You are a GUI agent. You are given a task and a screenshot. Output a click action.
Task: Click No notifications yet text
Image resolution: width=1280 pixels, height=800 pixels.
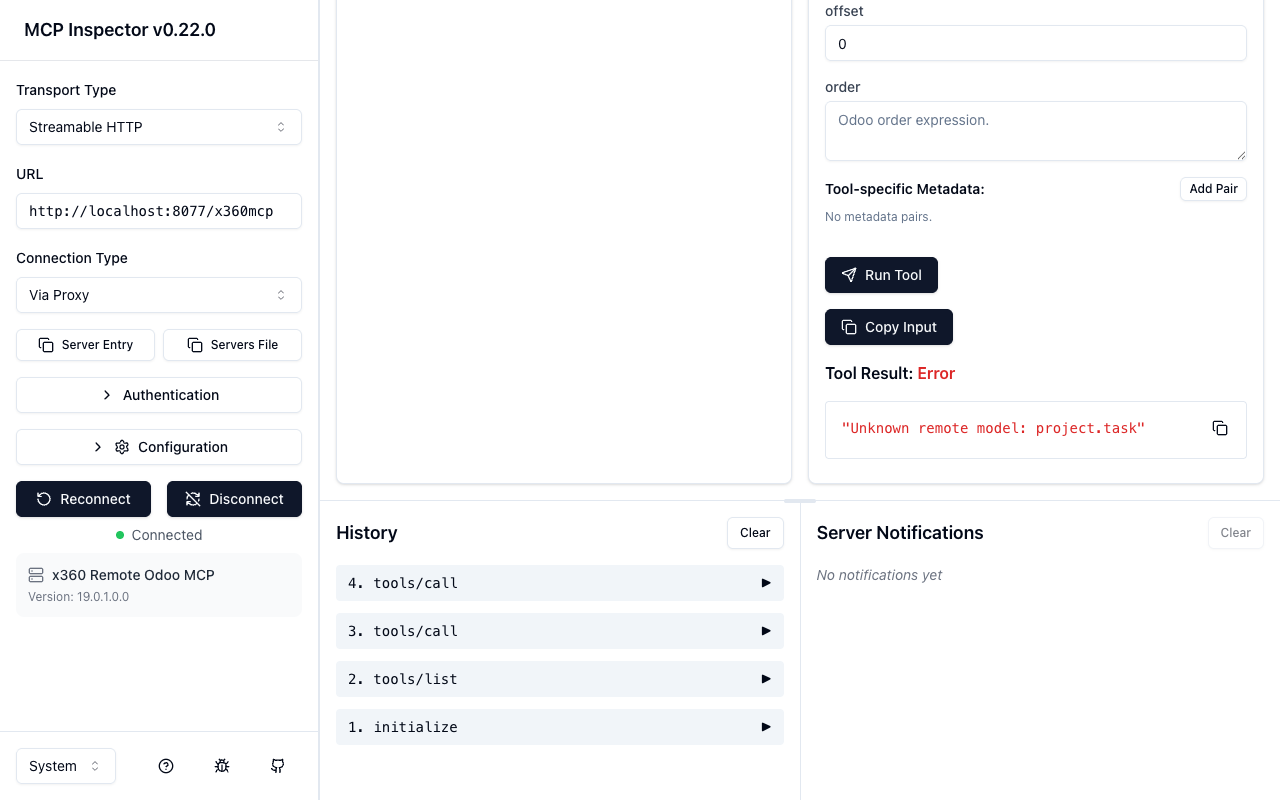coord(879,575)
